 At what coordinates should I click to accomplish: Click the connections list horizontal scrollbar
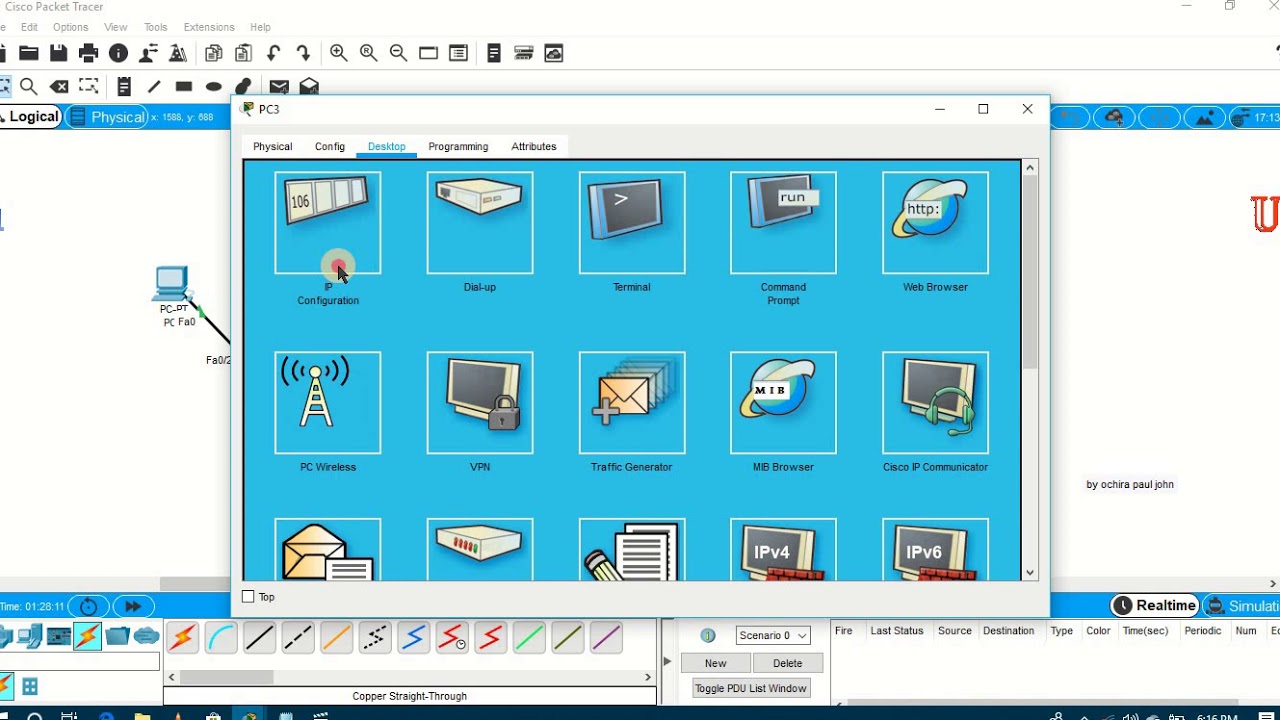227,677
